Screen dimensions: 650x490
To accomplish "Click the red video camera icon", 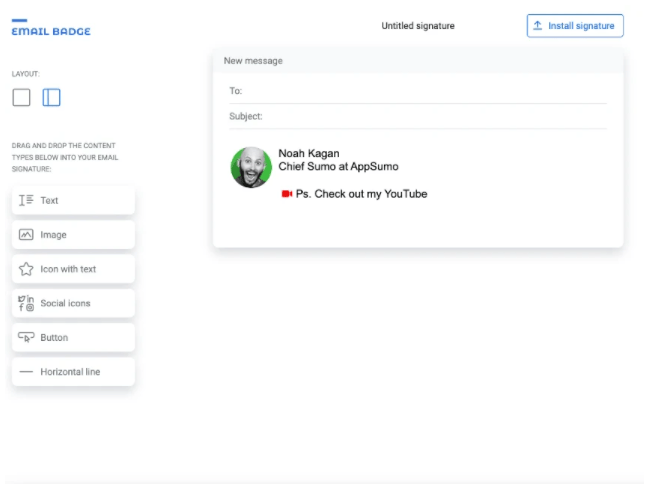I will [x=287, y=194].
